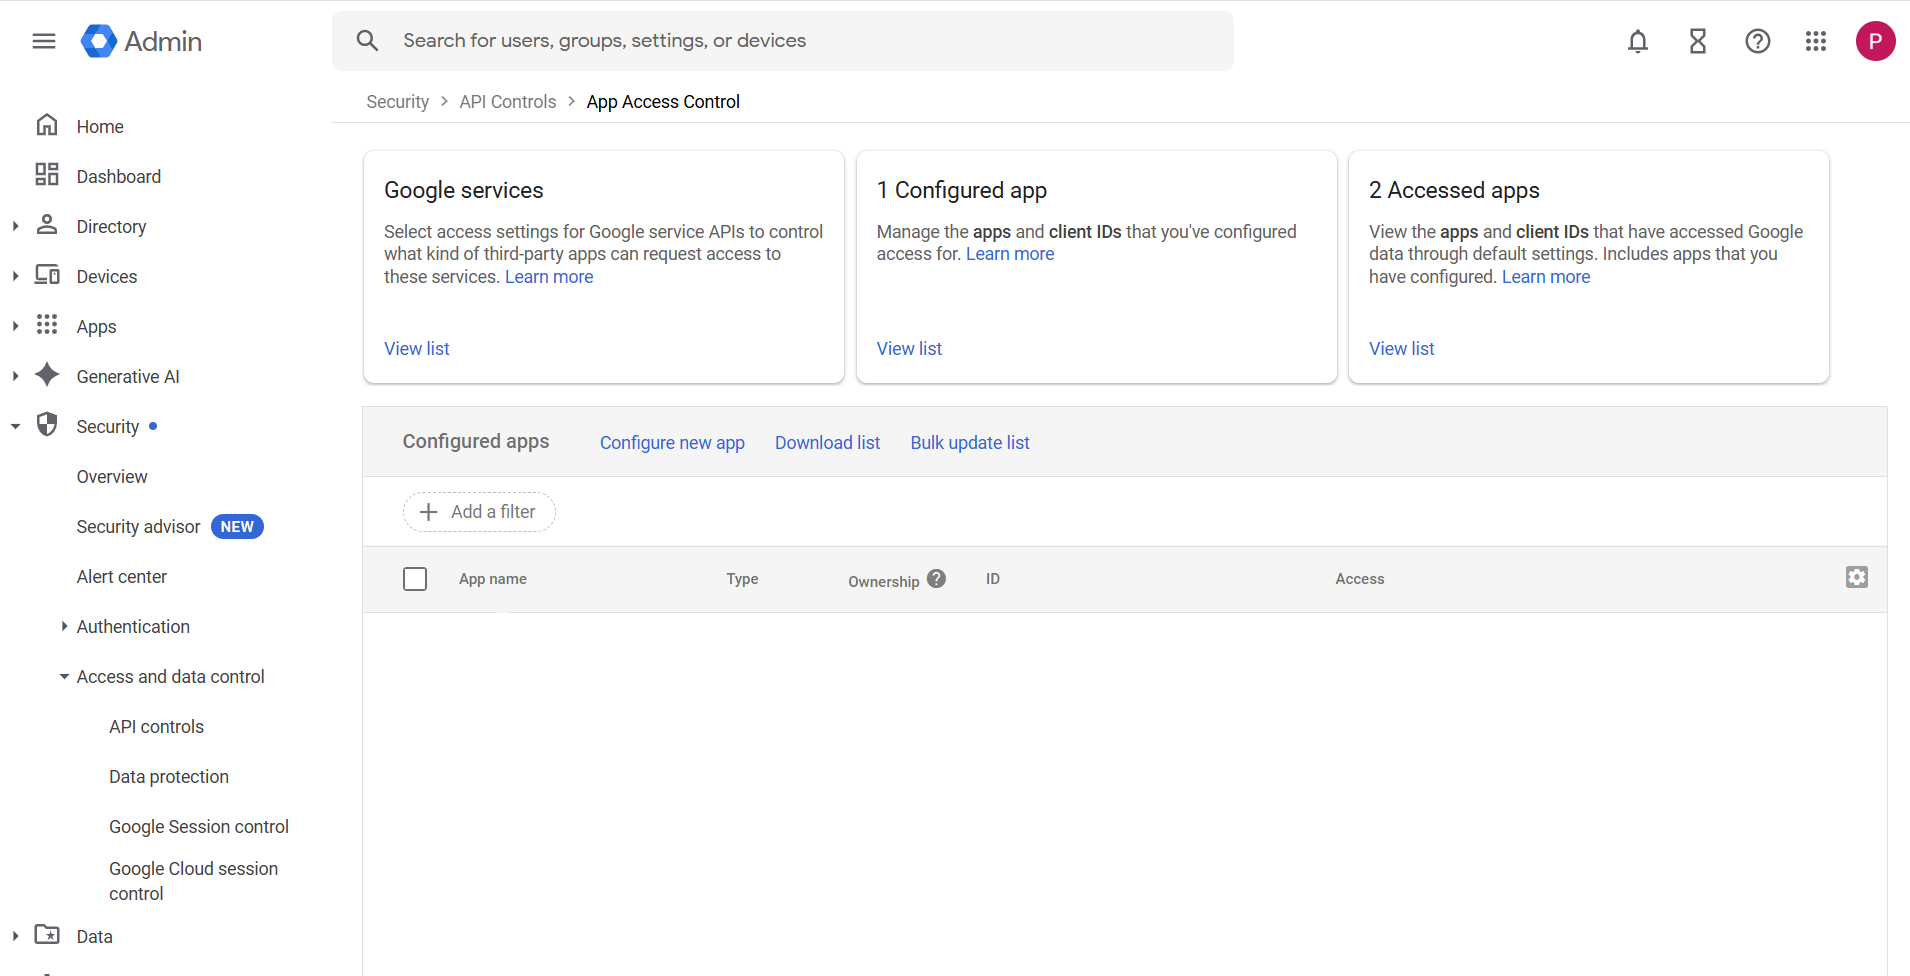
Task: Collapse the Security section
Action: [x=15, y=426]
